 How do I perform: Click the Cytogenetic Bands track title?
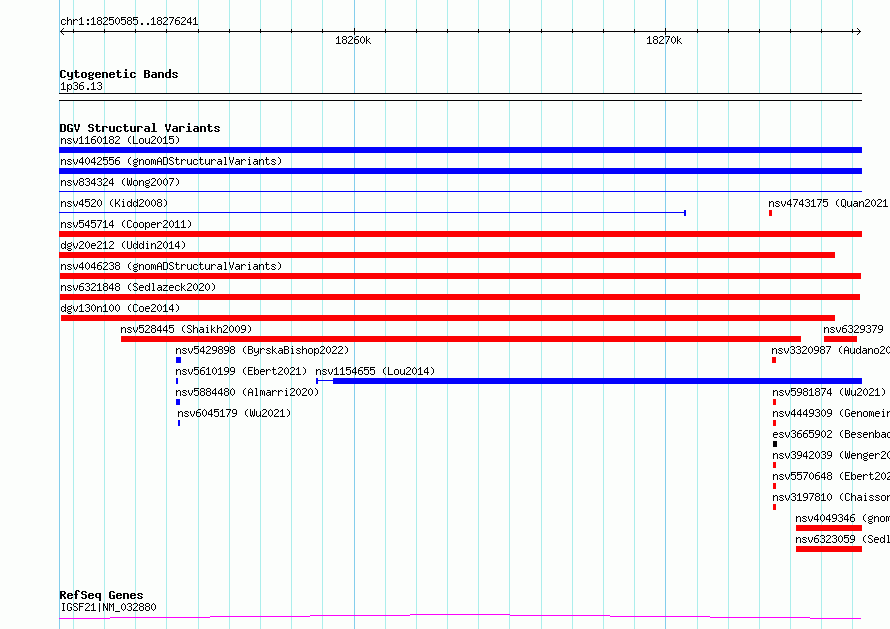point(119,74)
